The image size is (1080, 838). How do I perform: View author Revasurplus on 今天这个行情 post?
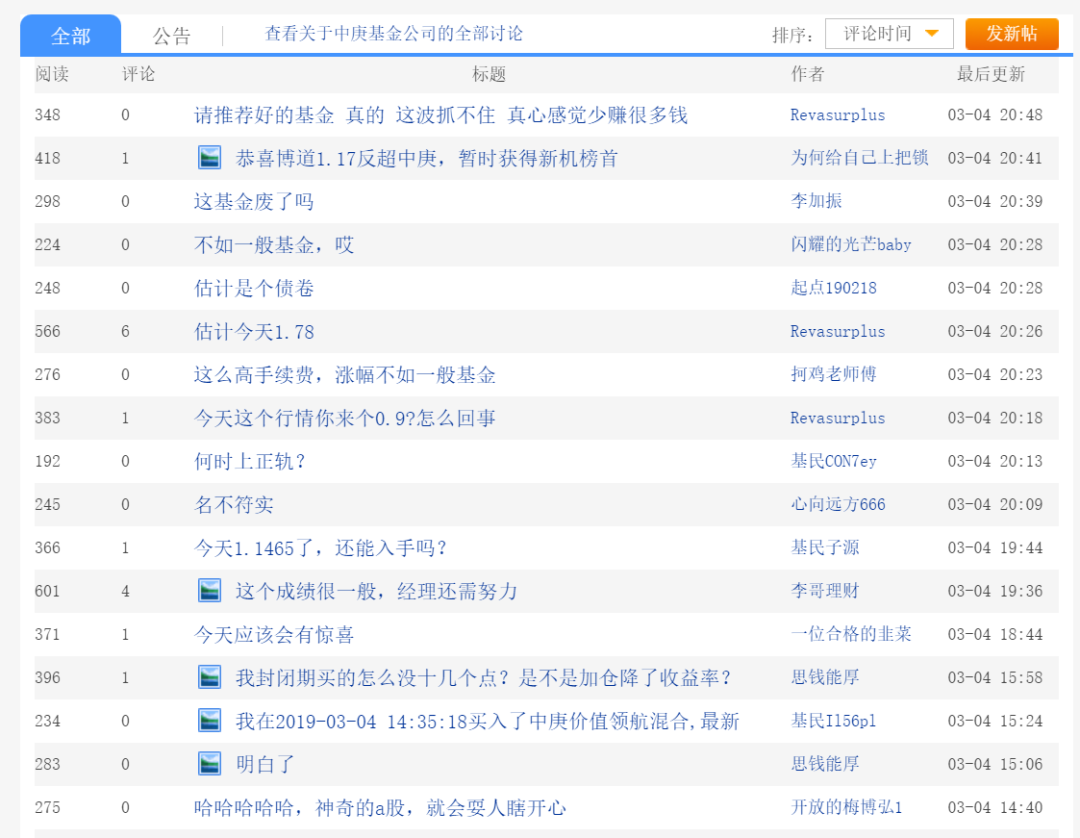click(x=838, y=418)
